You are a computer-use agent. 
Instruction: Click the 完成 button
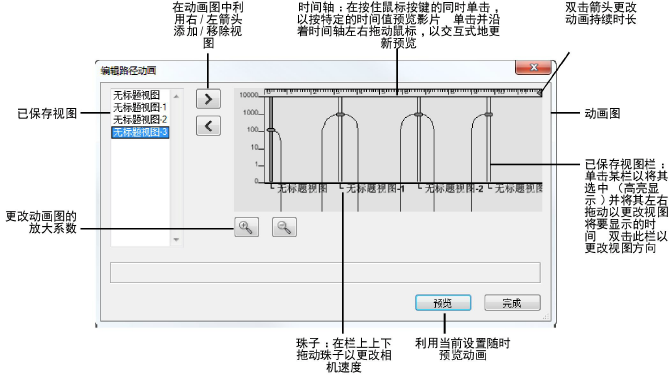512,303
